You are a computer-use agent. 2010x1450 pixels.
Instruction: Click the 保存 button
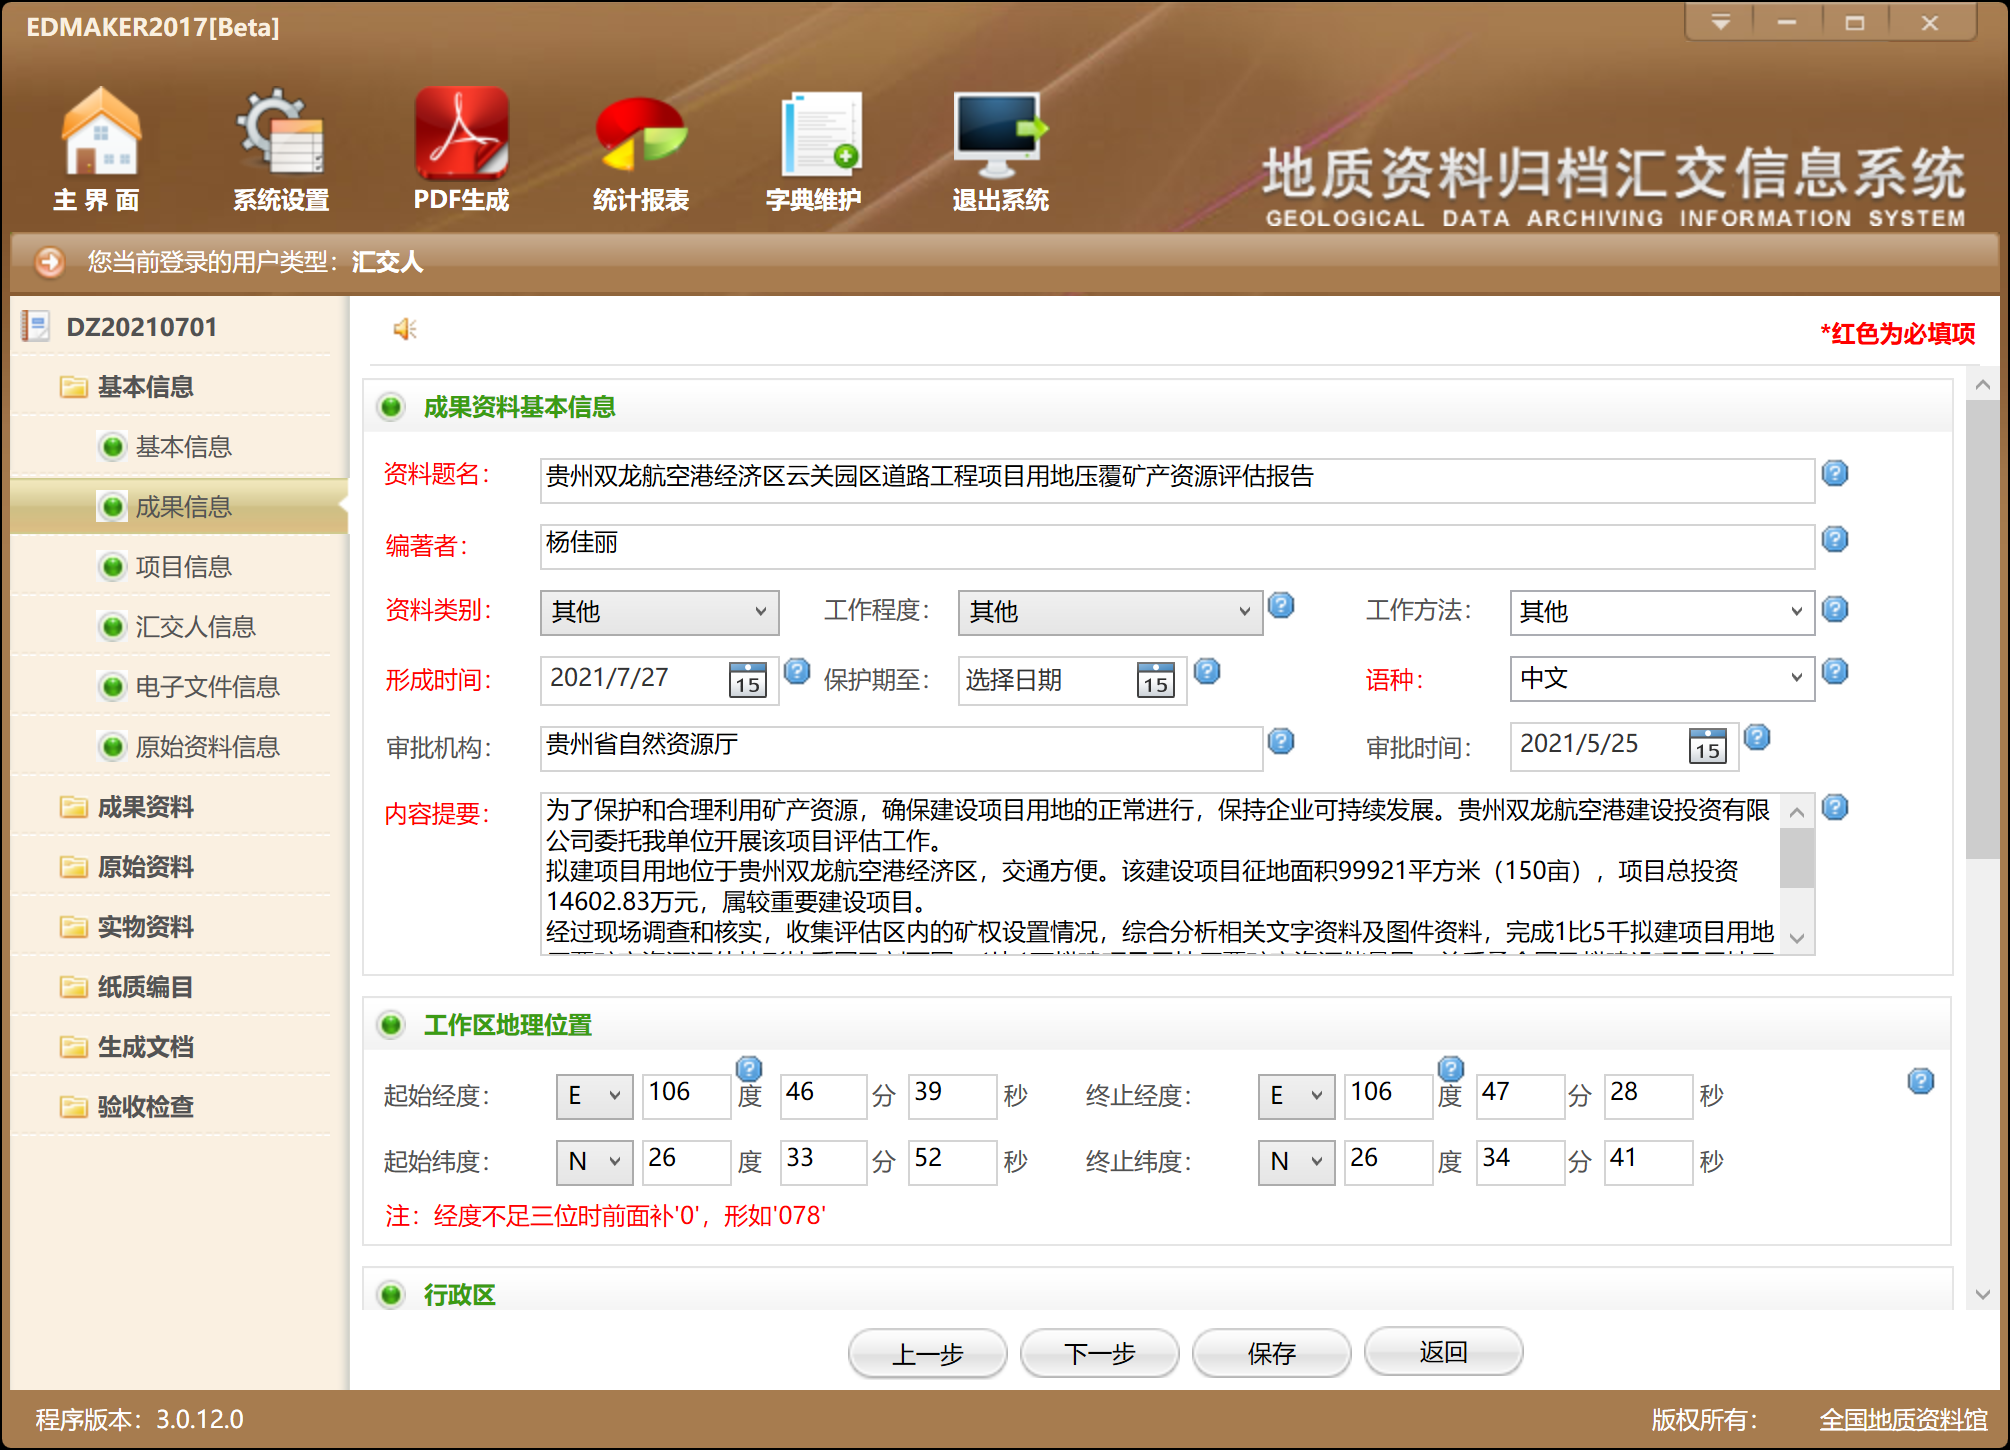1272,1353
